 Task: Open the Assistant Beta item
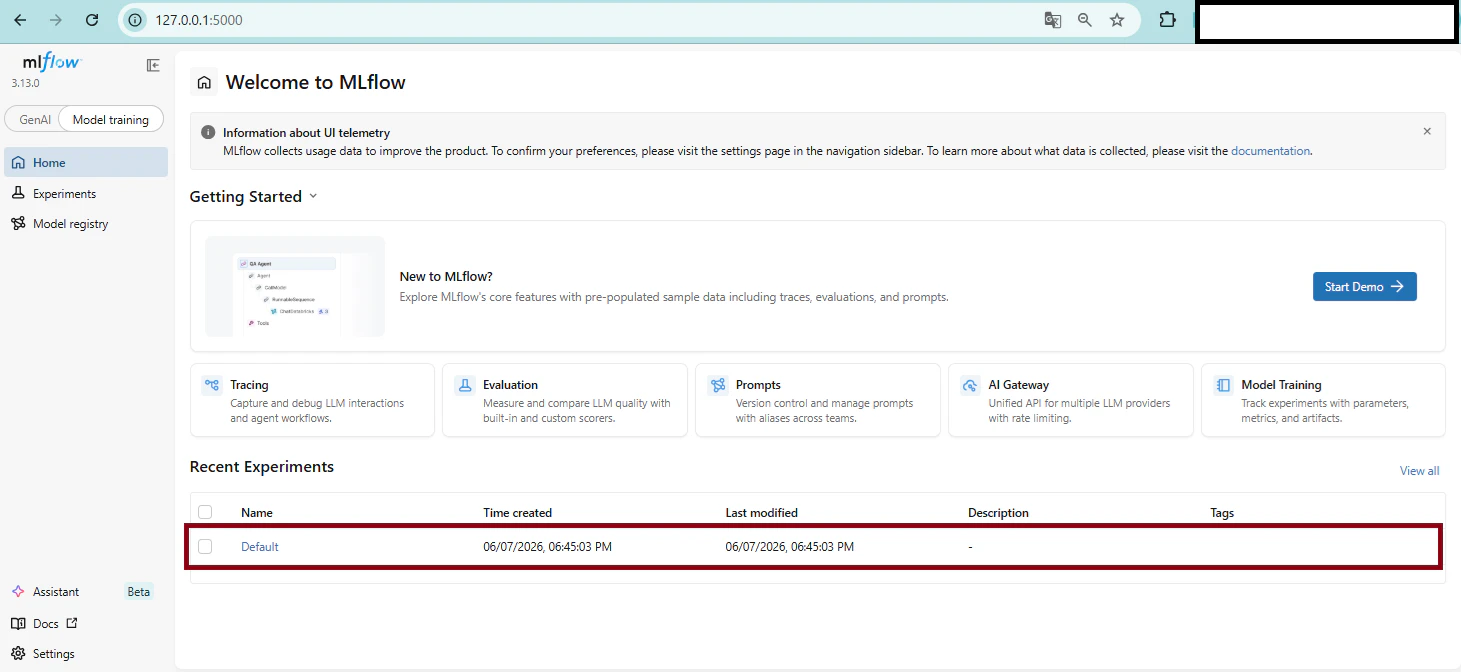86,592
